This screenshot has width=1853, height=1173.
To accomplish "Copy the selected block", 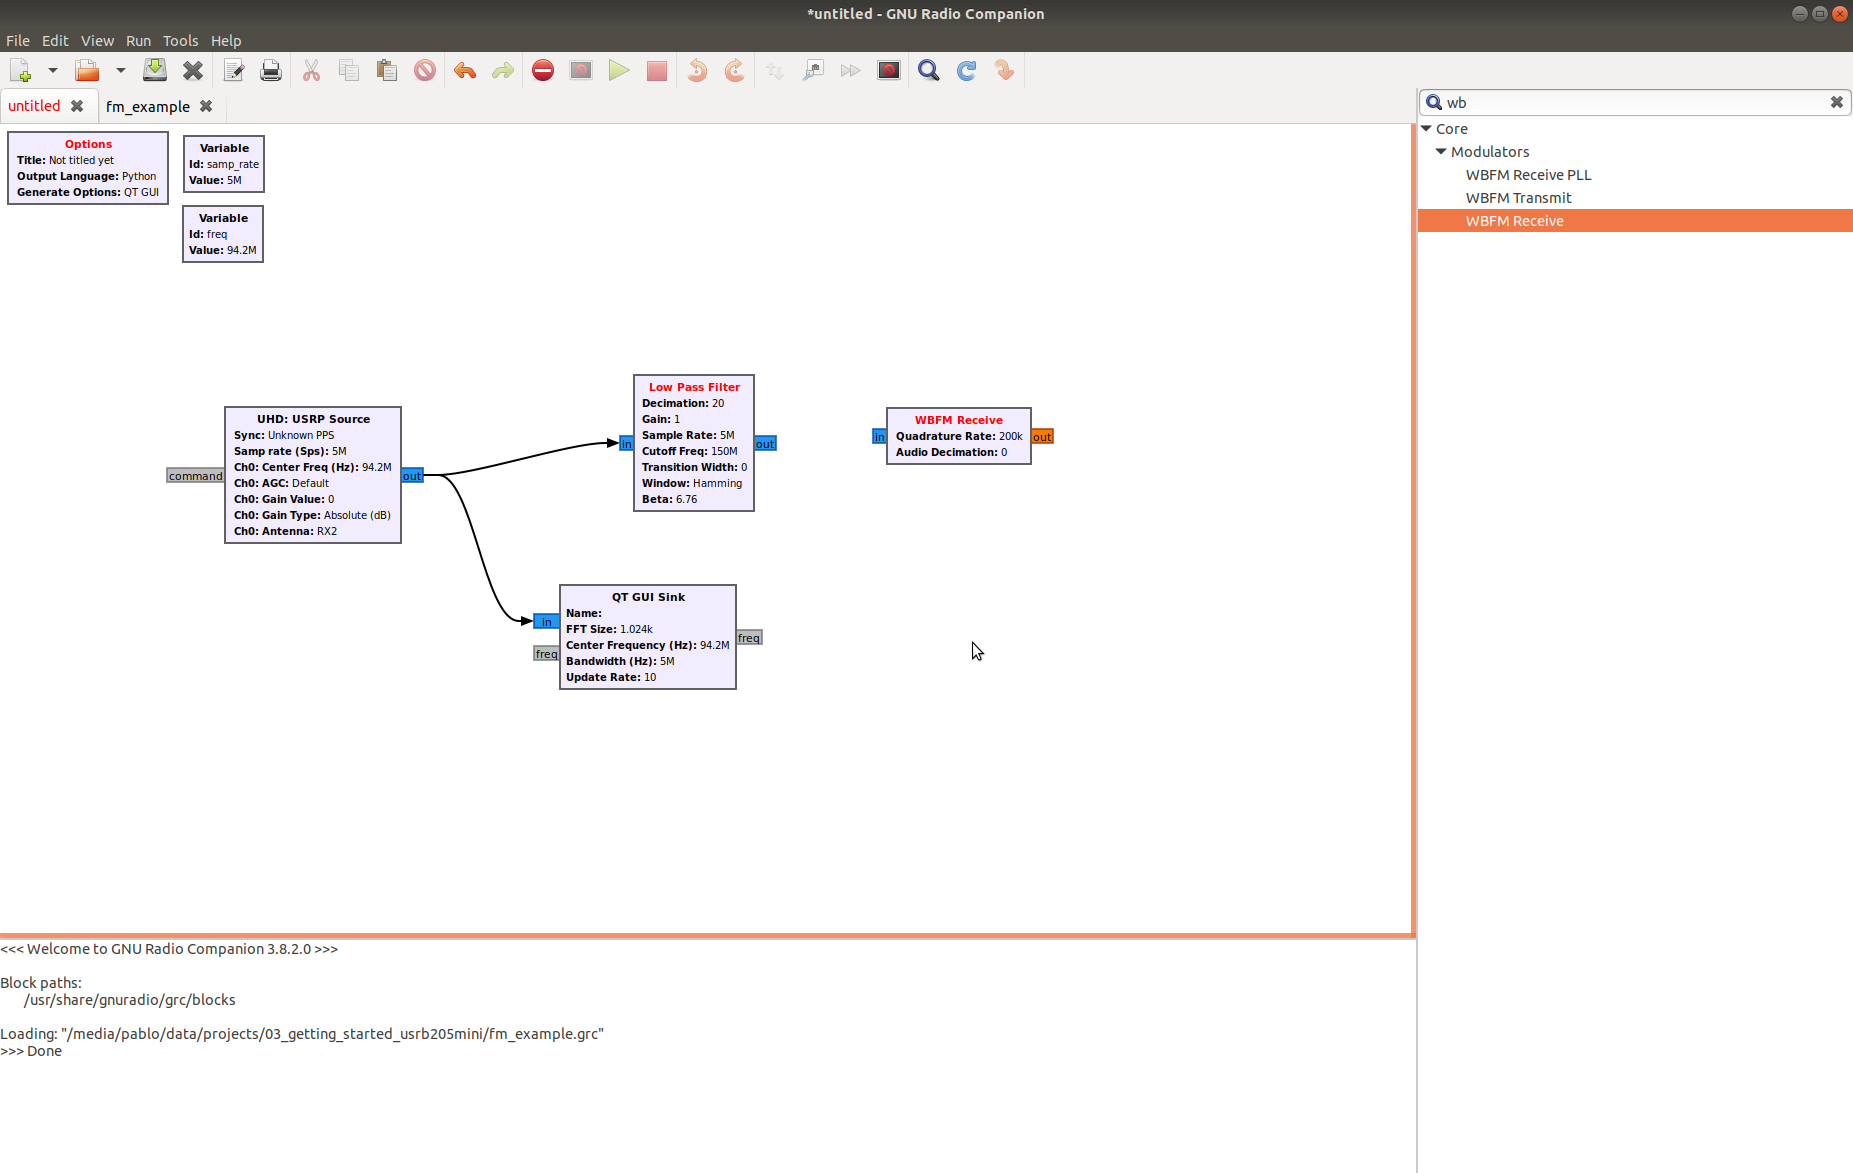I will [349, 71].
